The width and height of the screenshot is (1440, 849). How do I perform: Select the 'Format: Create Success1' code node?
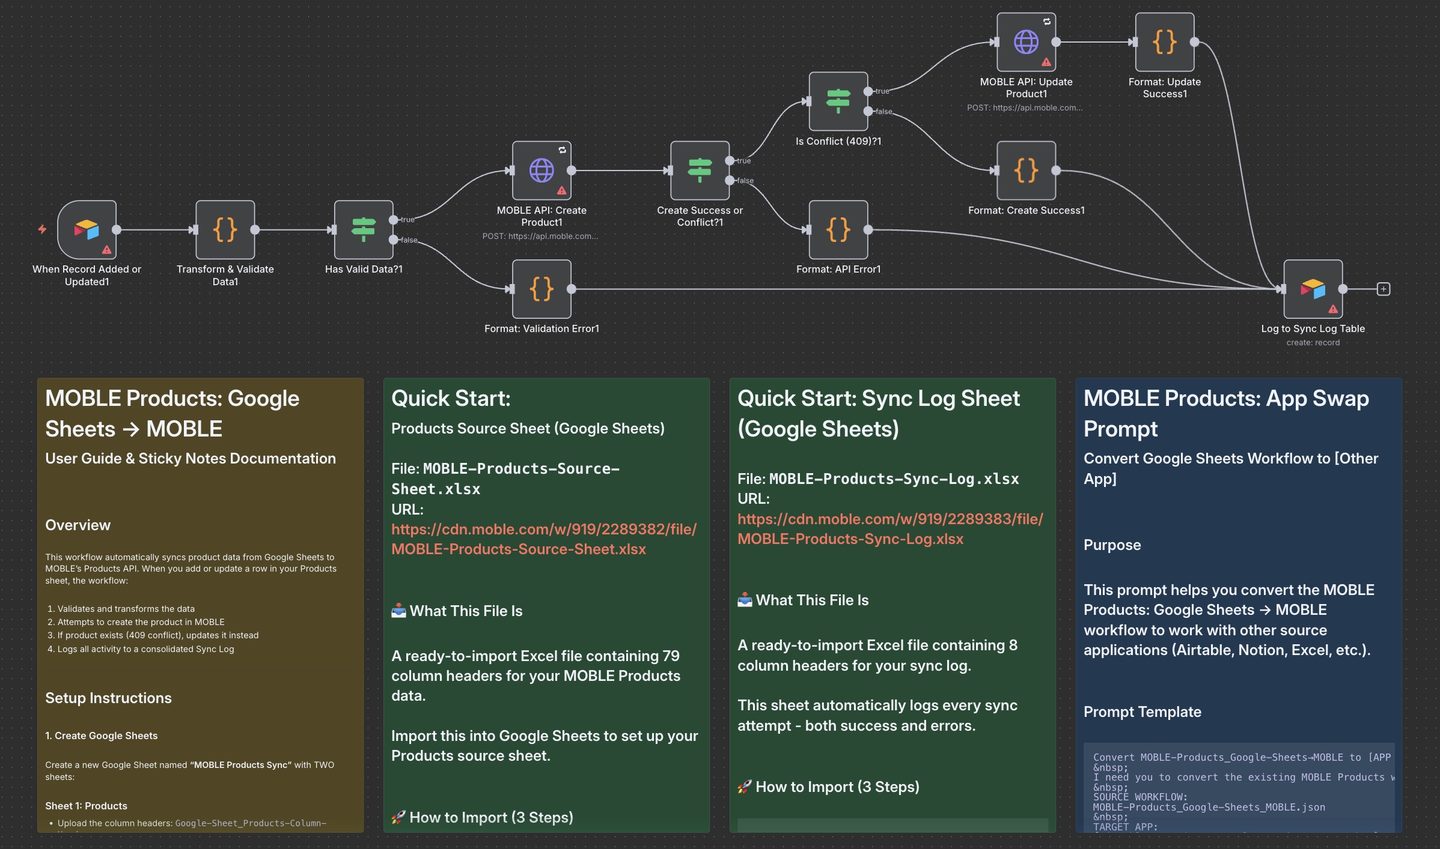[1026, 171]
